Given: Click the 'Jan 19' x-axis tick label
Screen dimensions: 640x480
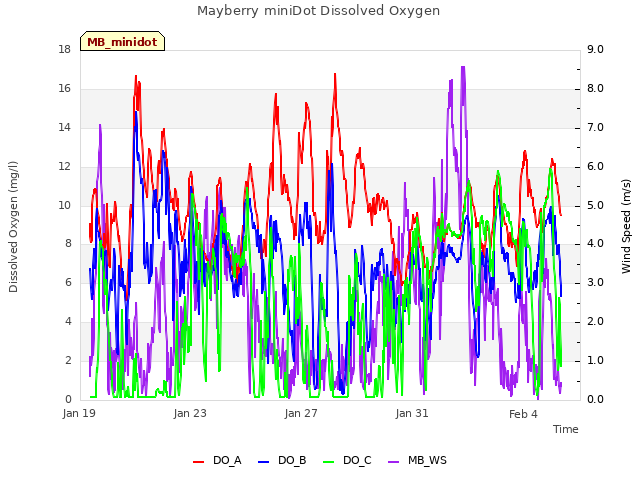Looking at the screenshot, I should coord(79,413).
